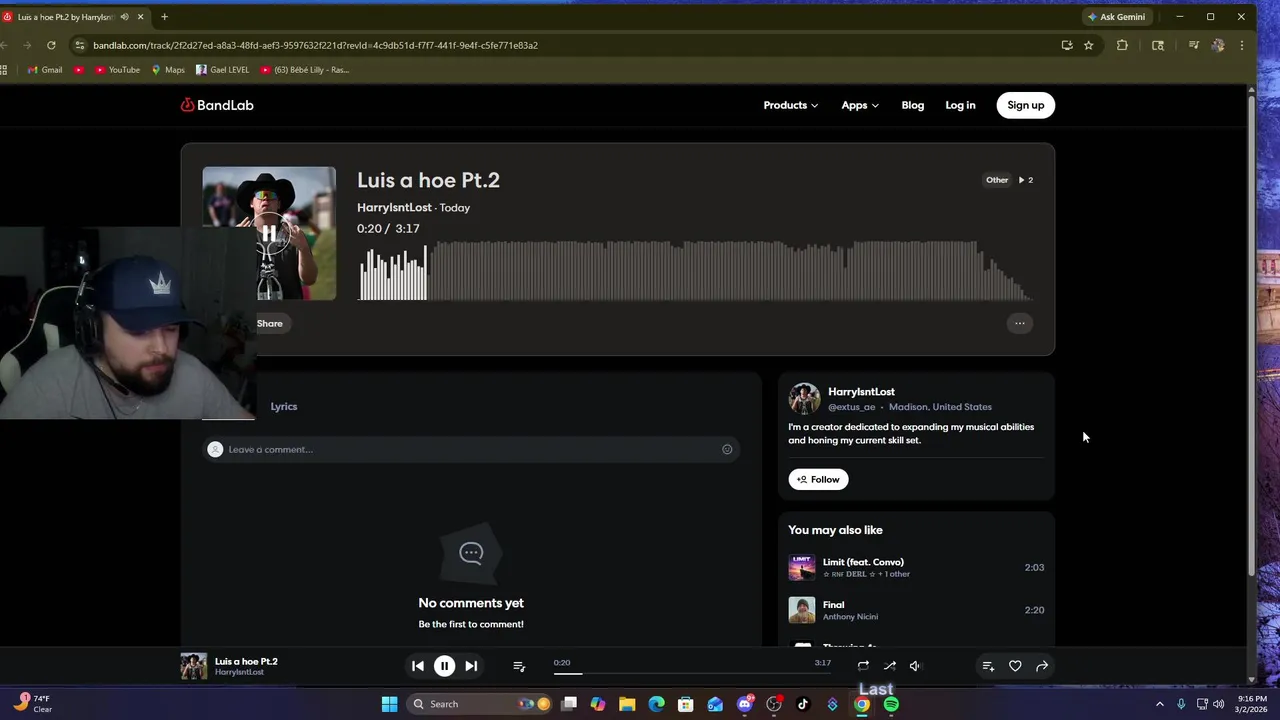
Task: Click the play count indicator
Action: click(1026, 180)
